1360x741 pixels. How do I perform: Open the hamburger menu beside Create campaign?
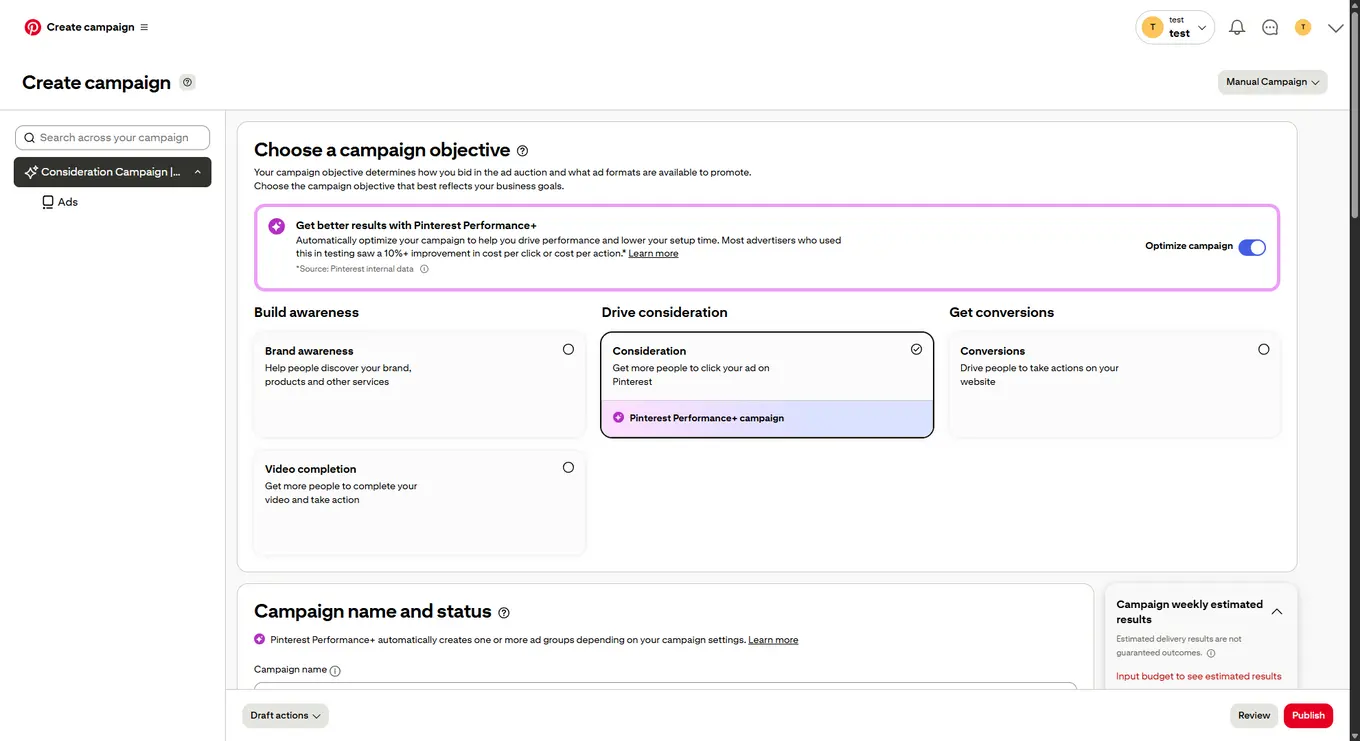(x=145, y=27)
